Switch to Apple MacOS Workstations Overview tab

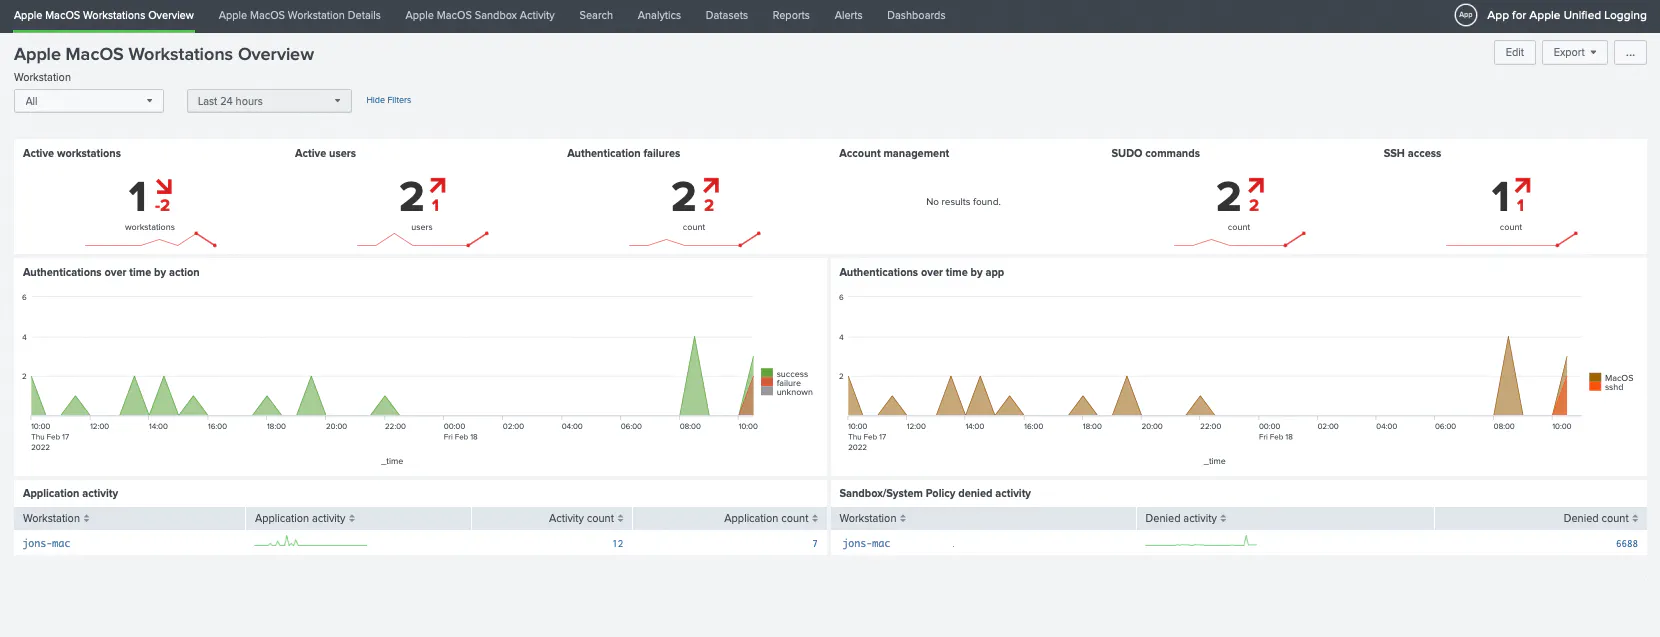pos(104,15)
